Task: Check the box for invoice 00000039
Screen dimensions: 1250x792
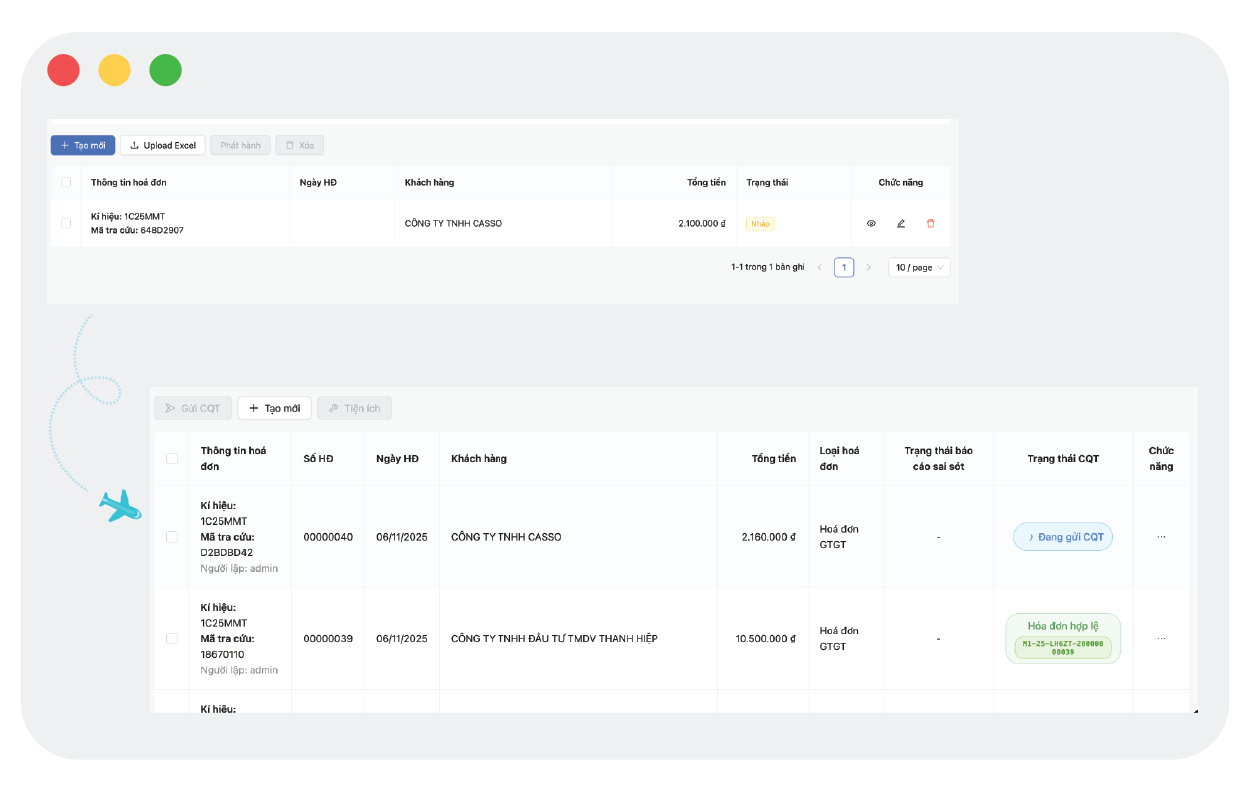Action: pos(172,638)
